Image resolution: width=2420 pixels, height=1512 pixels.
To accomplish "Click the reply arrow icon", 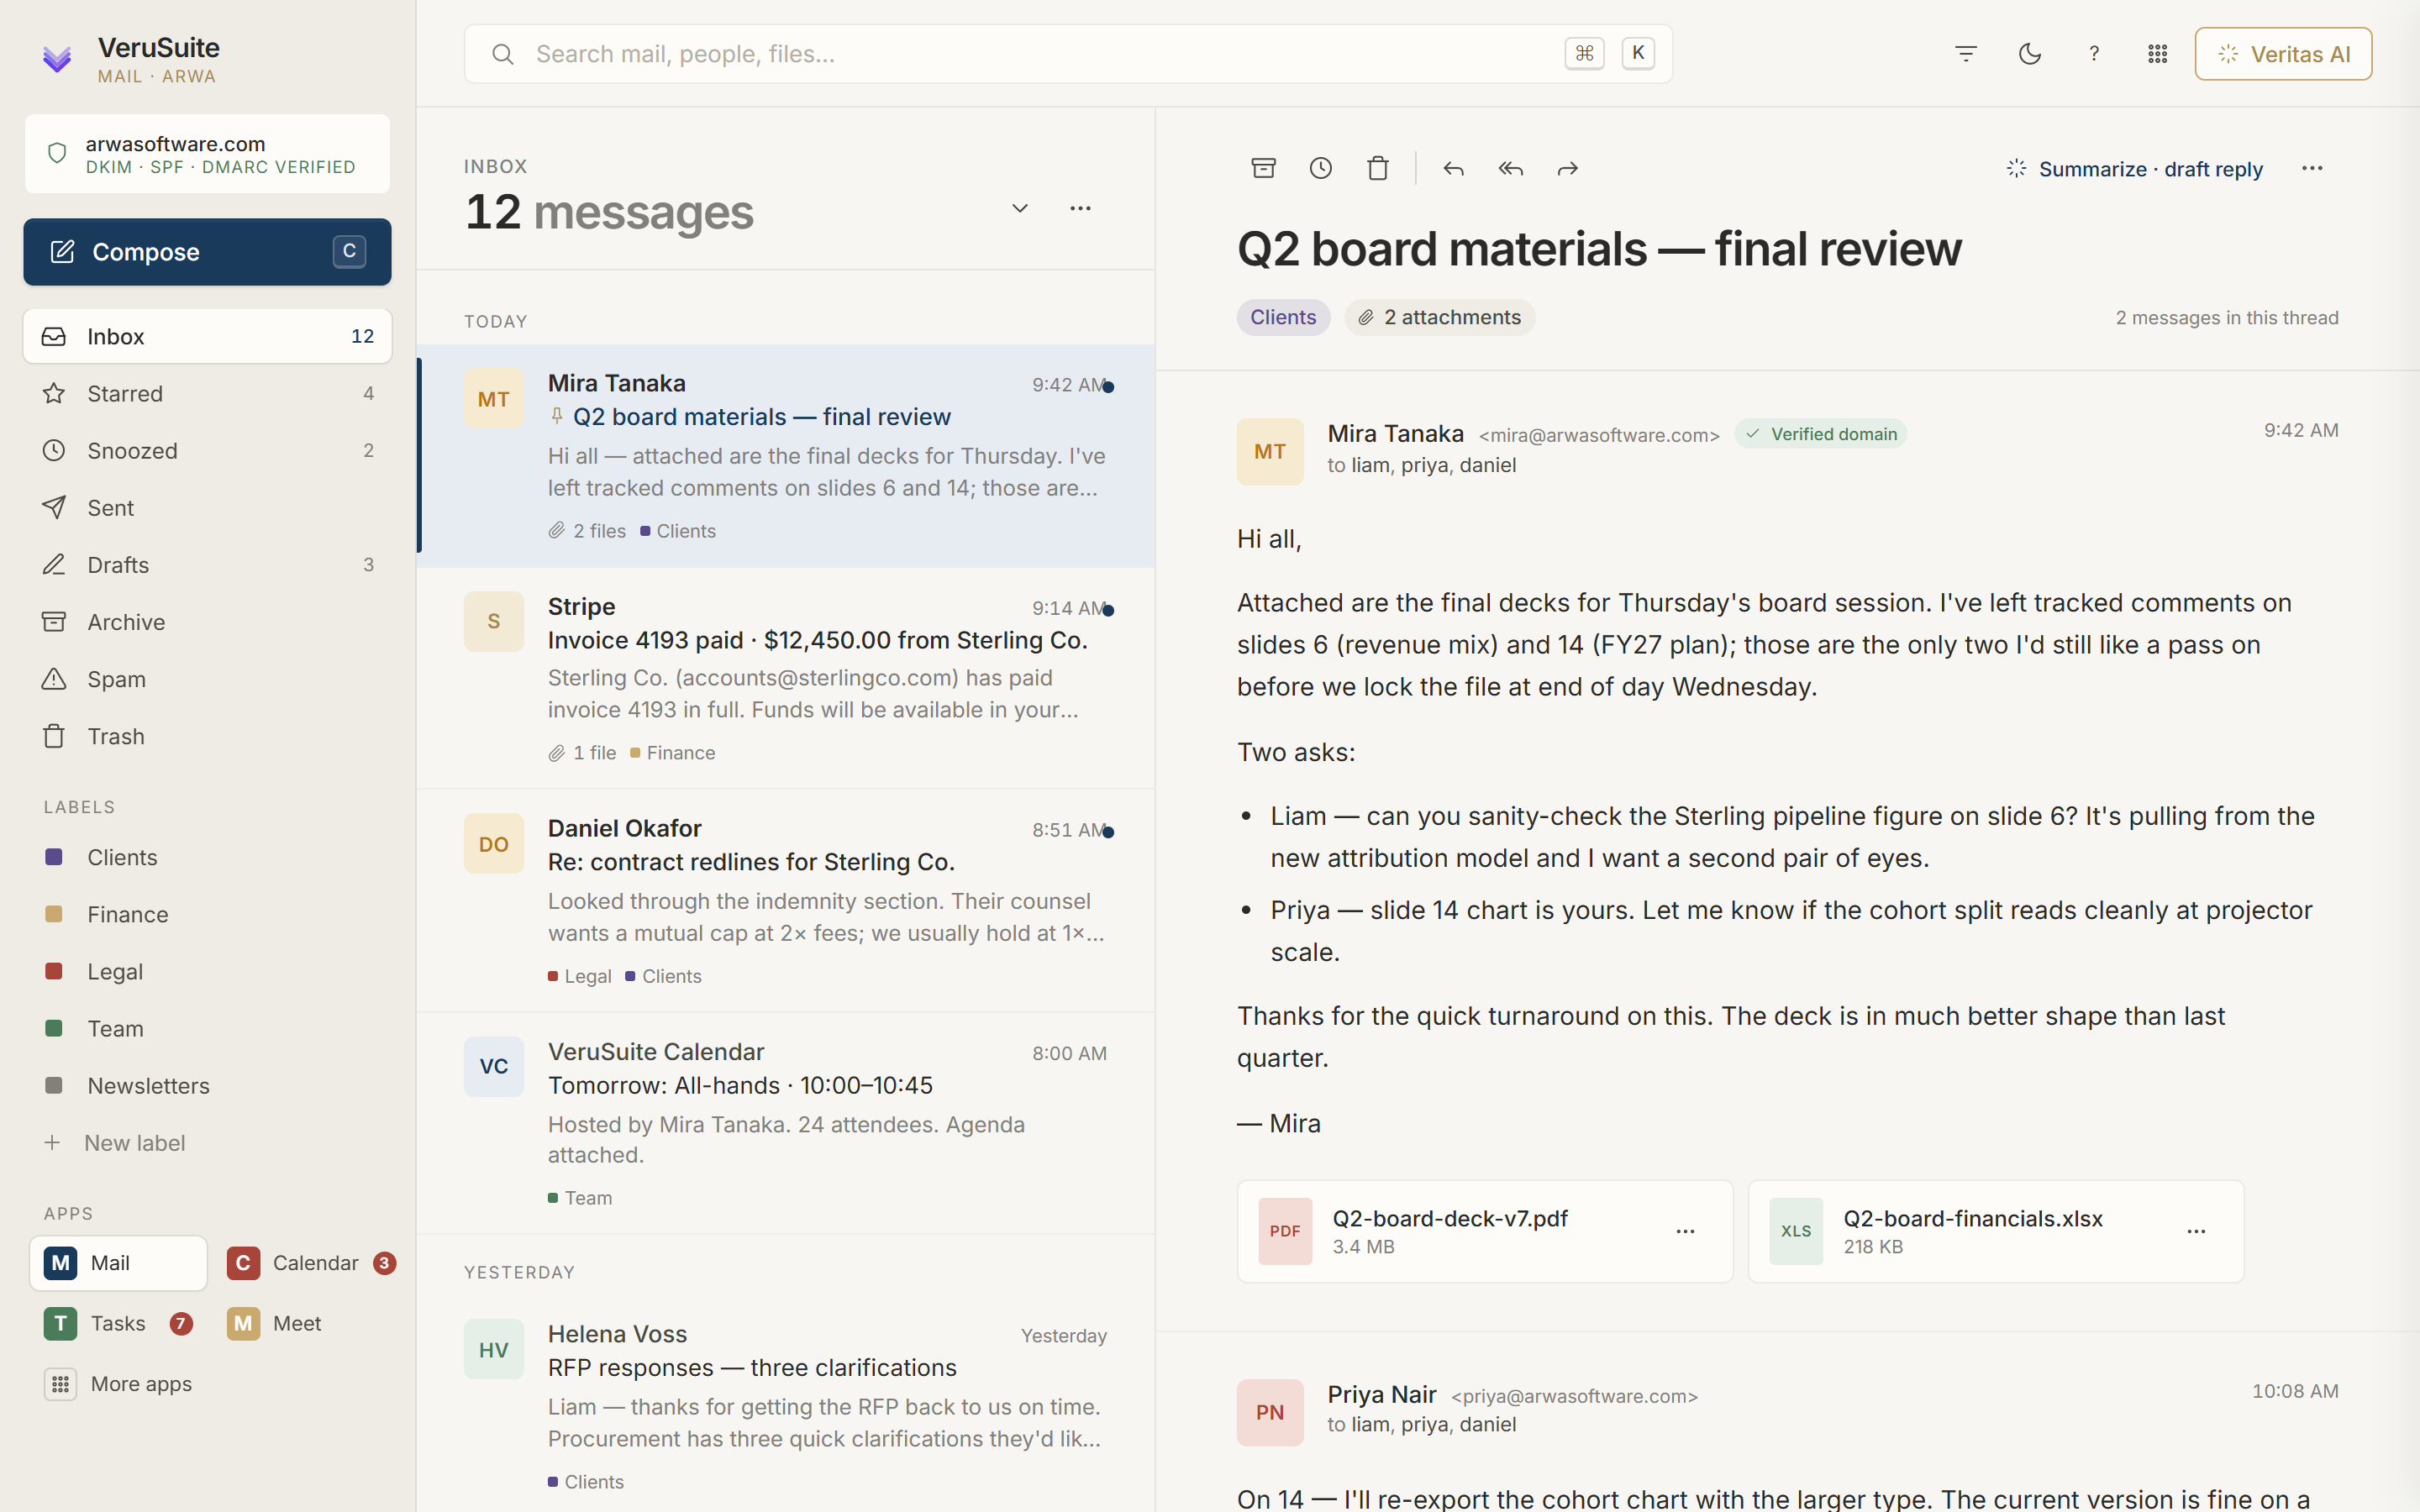I will click(x=1454, y=168).
